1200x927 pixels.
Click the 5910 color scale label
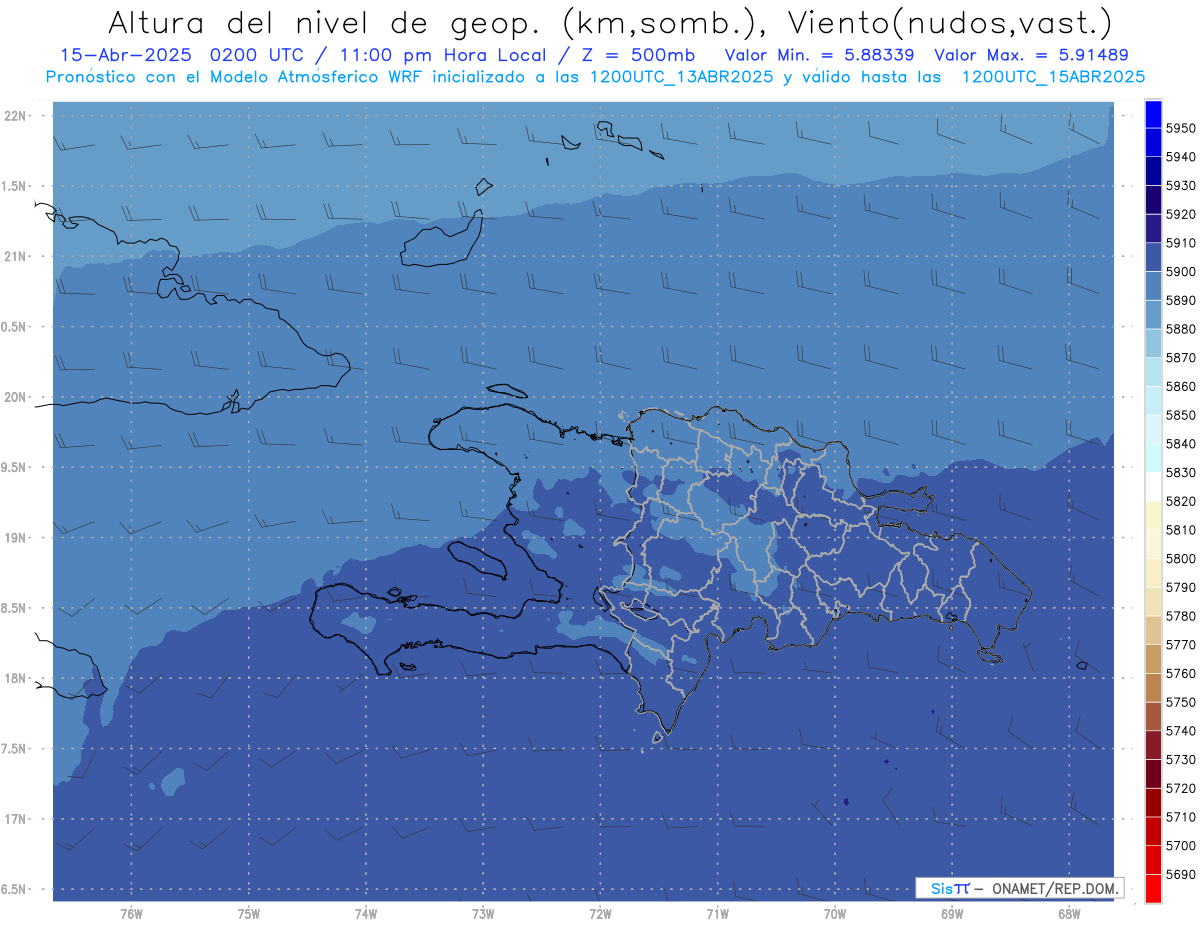(x=1181, y=243)
